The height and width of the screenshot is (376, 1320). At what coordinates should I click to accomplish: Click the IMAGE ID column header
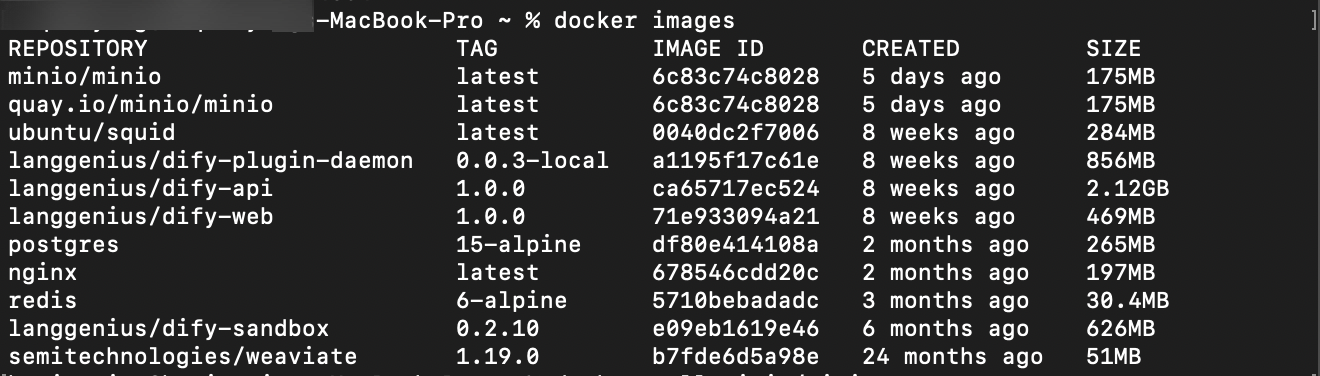[x=708, y=48]
